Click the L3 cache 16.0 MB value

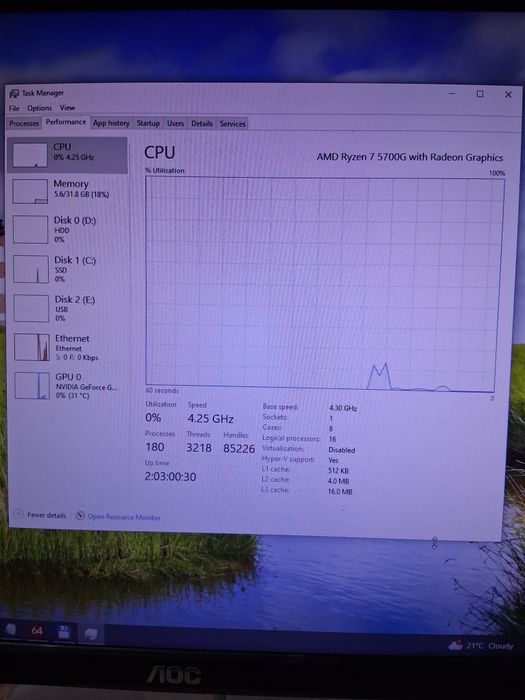click(x=340, y=492)
